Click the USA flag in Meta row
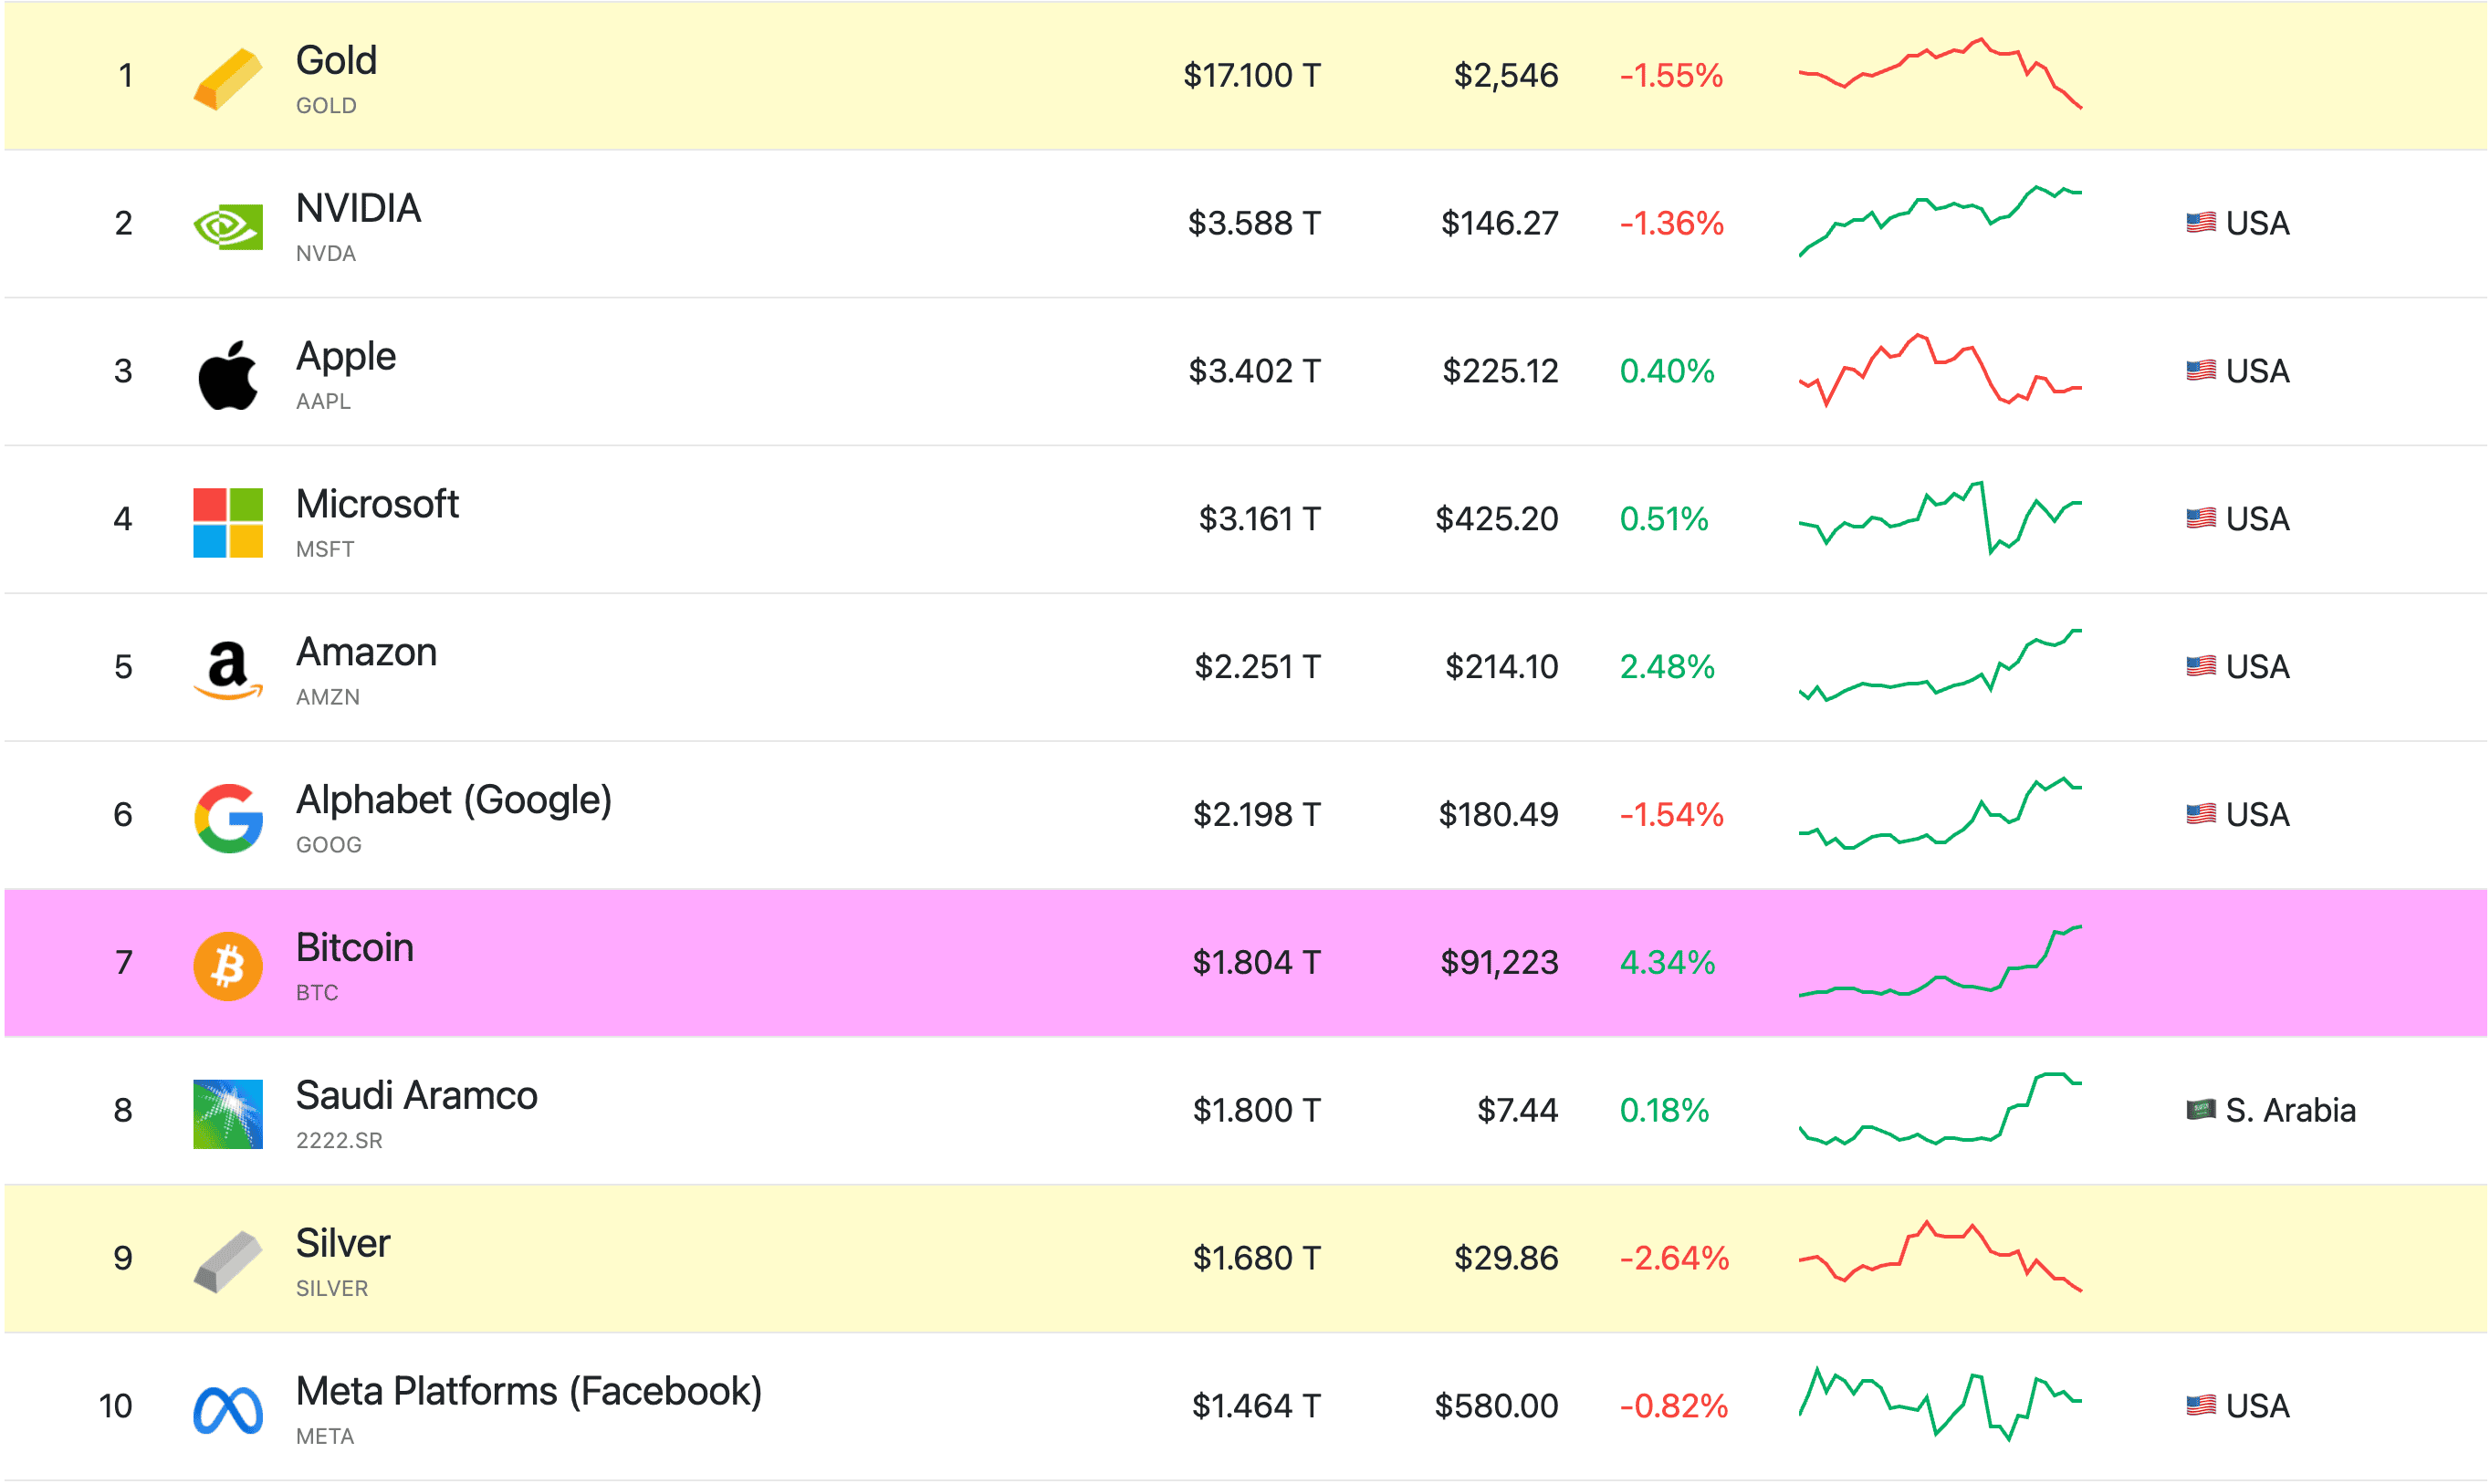Screen dimensions: 2490x1484 [2201, 1406]
